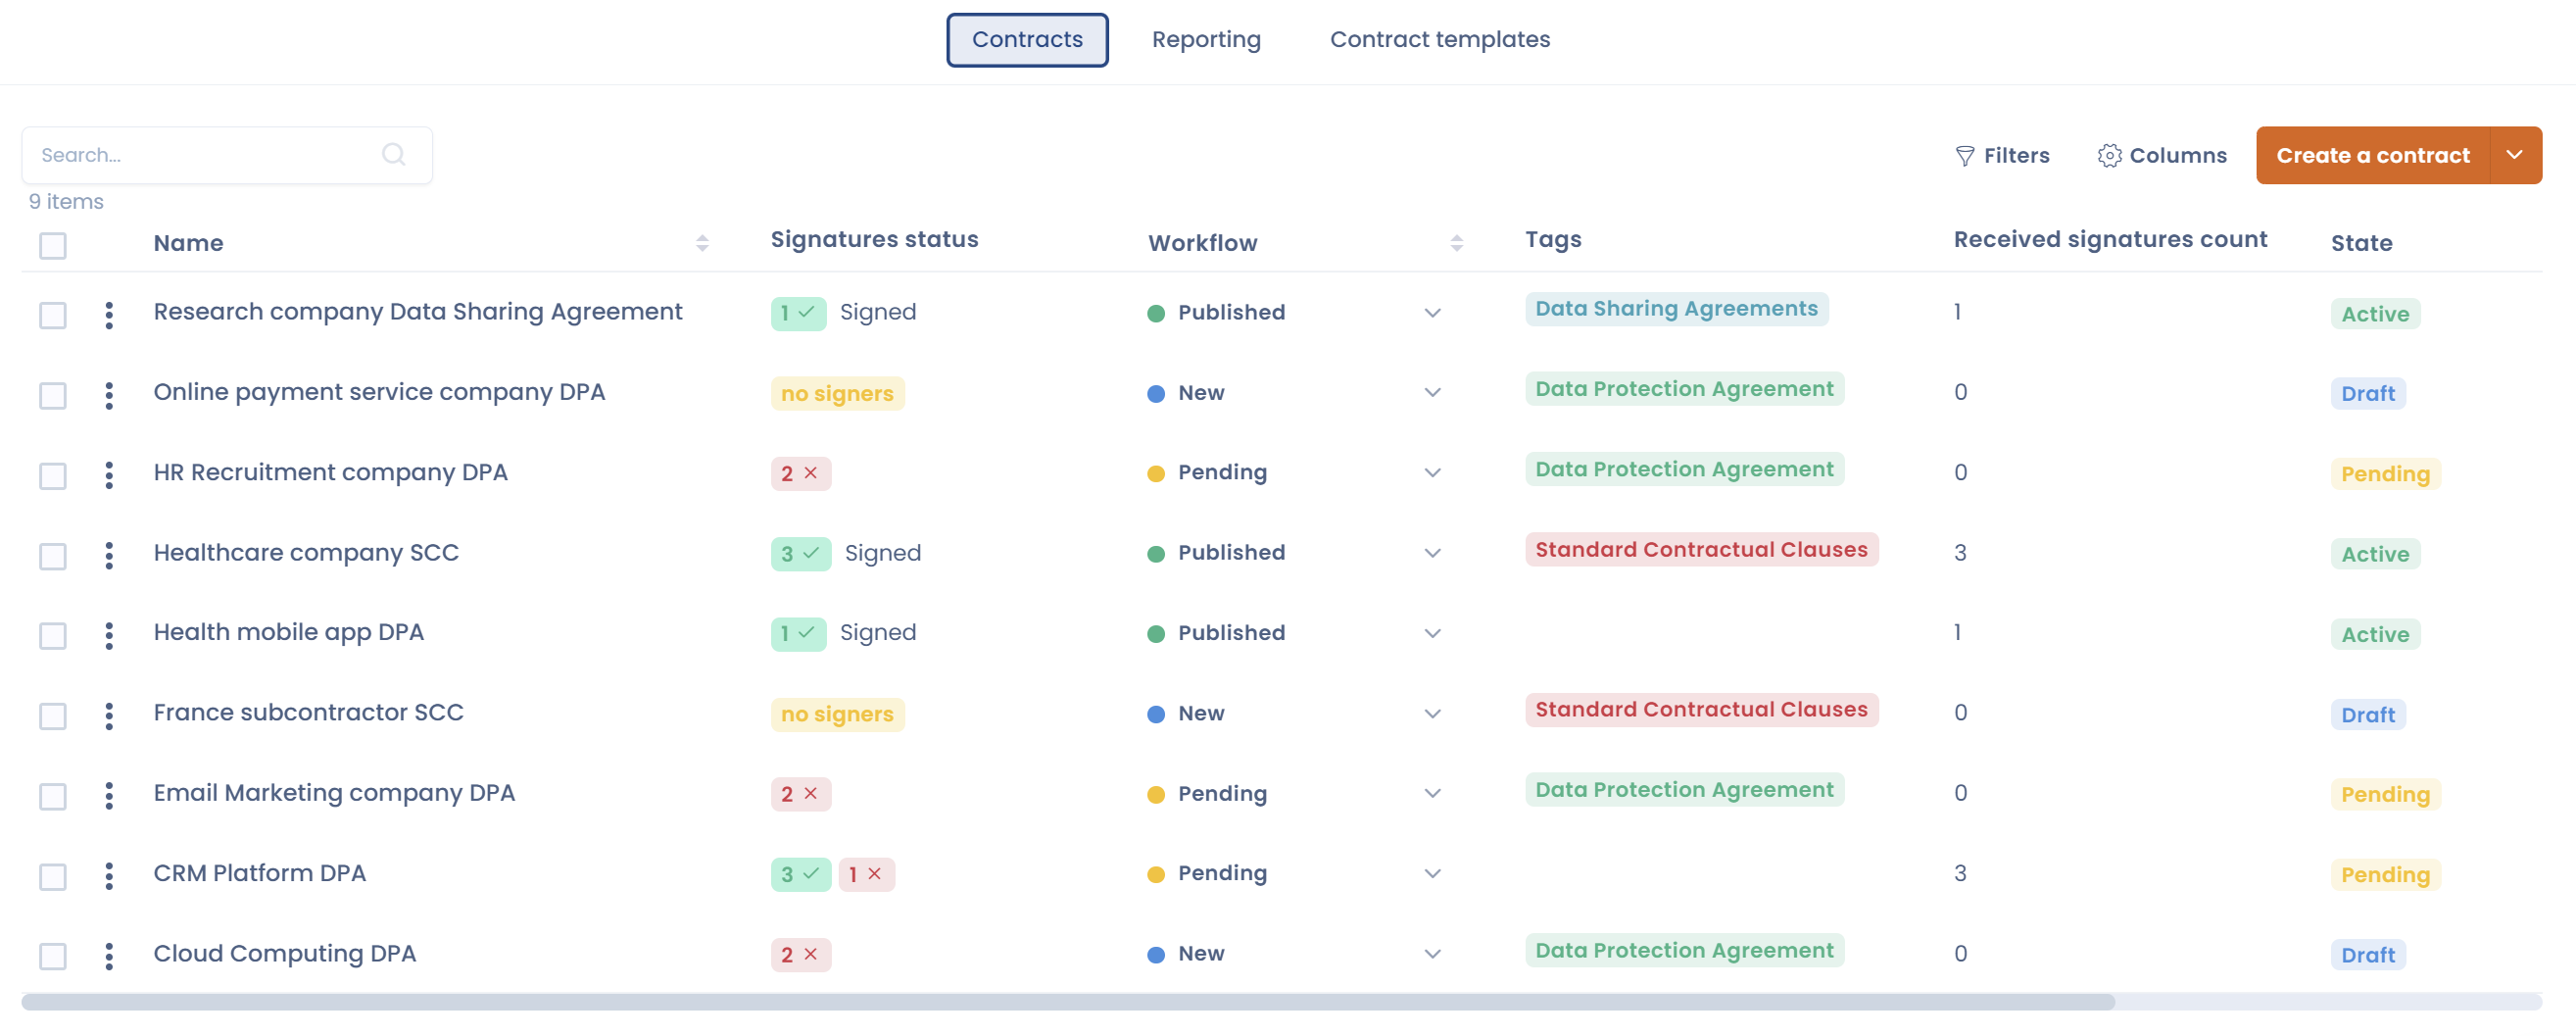Click the horizontal scrollbar below the table

pos(1068,1002)
